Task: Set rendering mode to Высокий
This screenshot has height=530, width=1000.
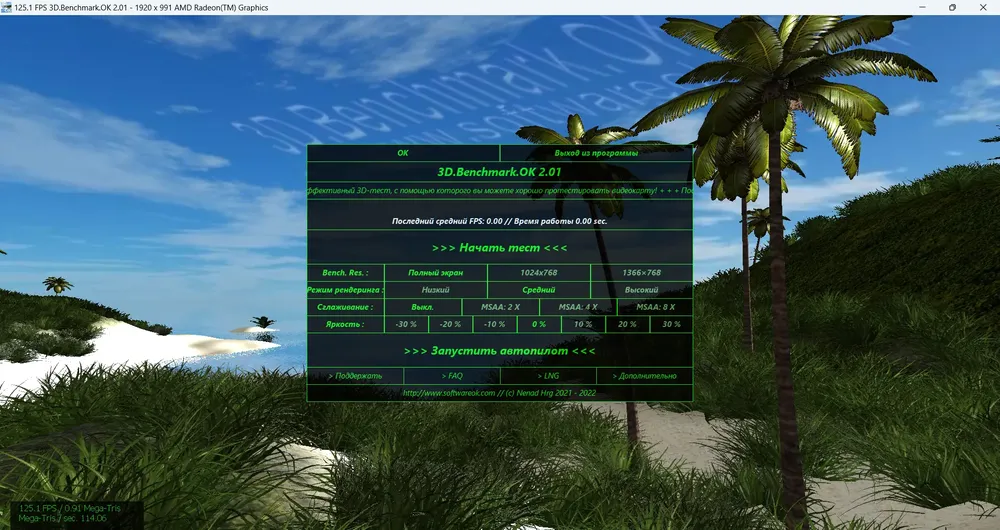Action: pos(642,290)
